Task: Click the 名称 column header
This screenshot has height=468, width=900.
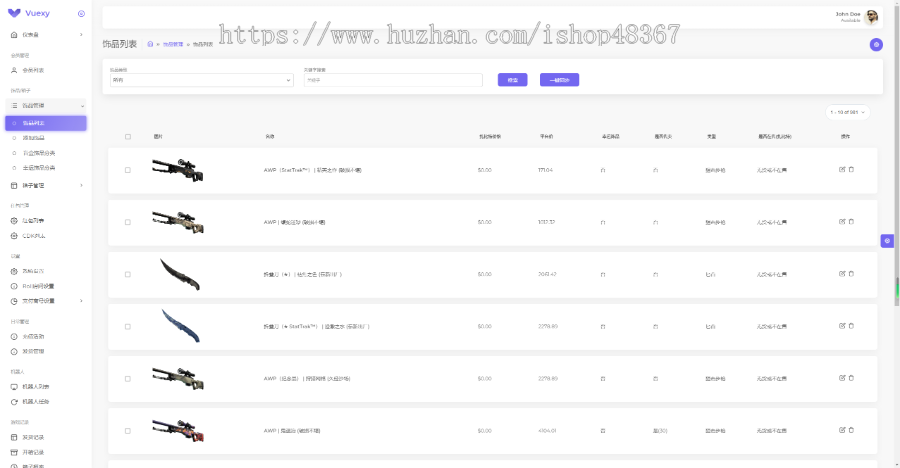Action: (x=270, y=137)
